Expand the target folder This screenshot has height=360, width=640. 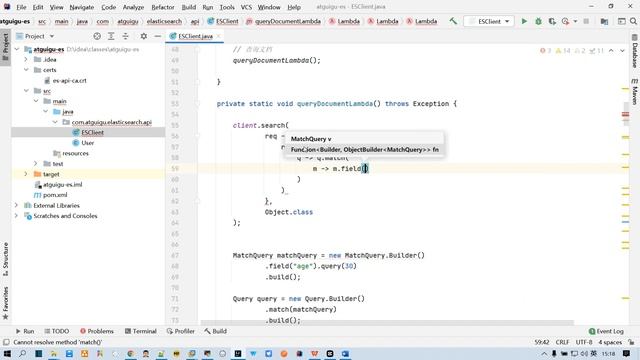(x=26, y=174)
